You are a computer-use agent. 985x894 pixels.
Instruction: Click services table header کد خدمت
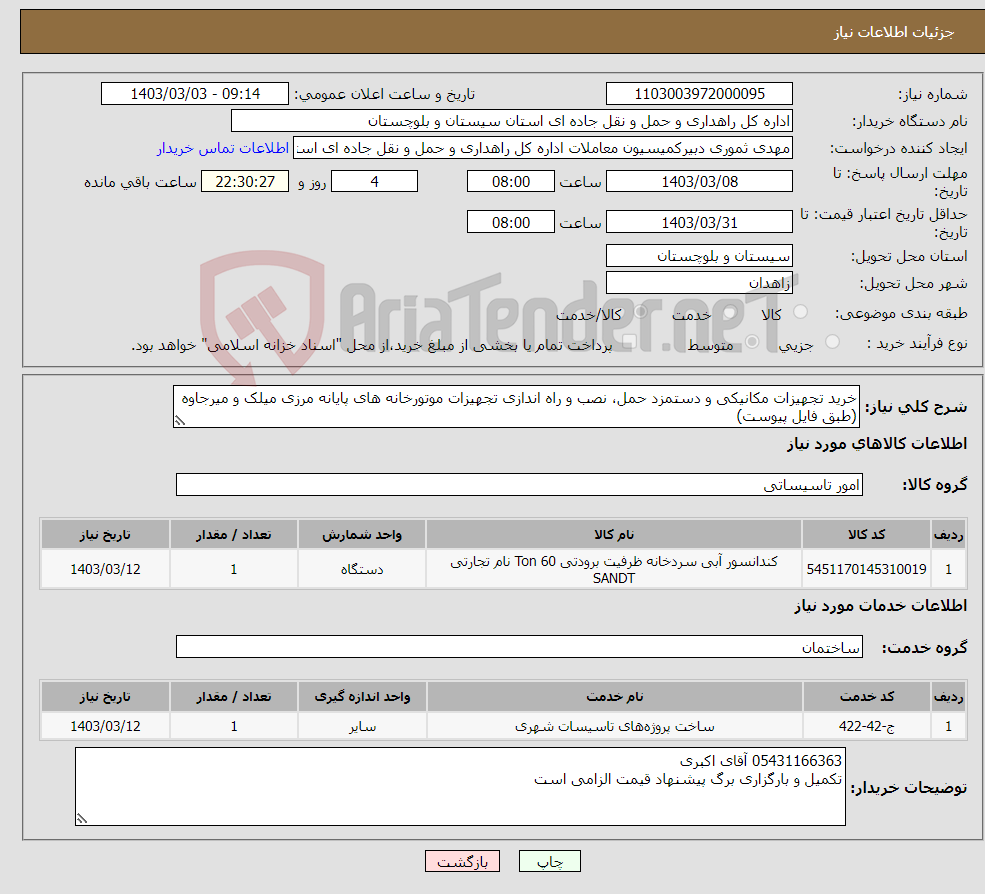point(866,697)
